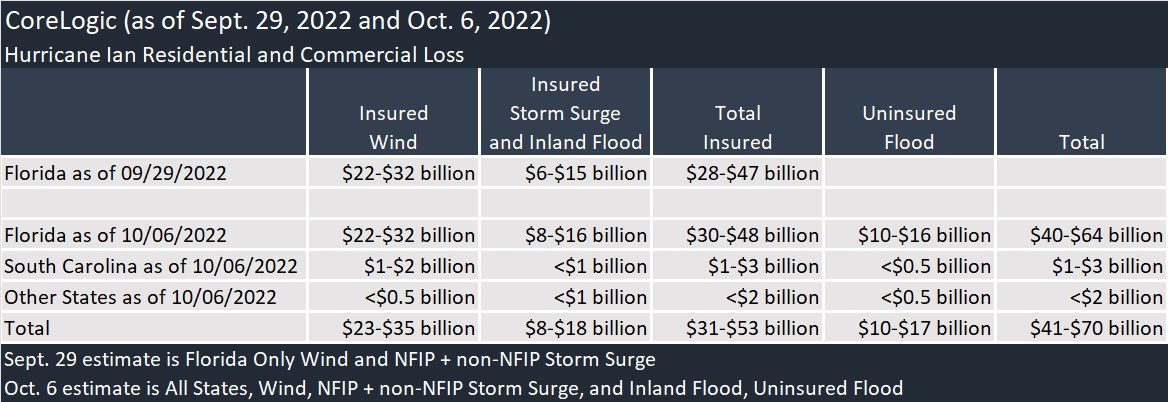
Task: Click the $41-$70 billion grand total cell
Action: 1096,327
